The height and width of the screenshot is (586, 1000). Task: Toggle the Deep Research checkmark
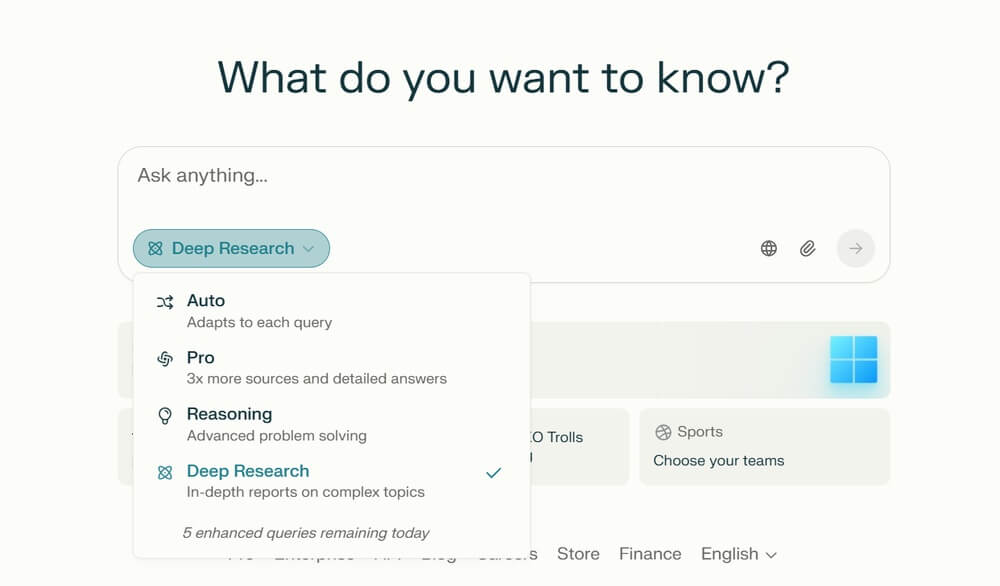click(494, 473)
